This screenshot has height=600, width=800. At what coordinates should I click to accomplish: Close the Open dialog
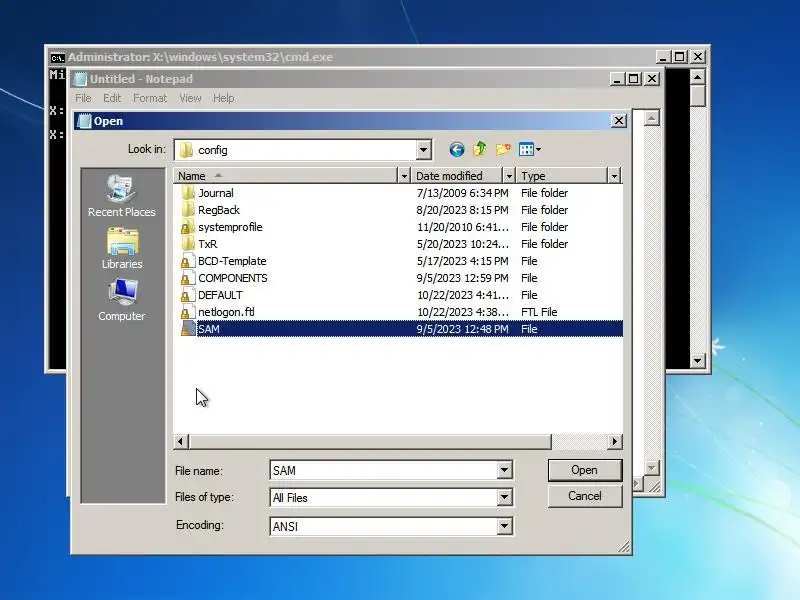click(618, 121)
